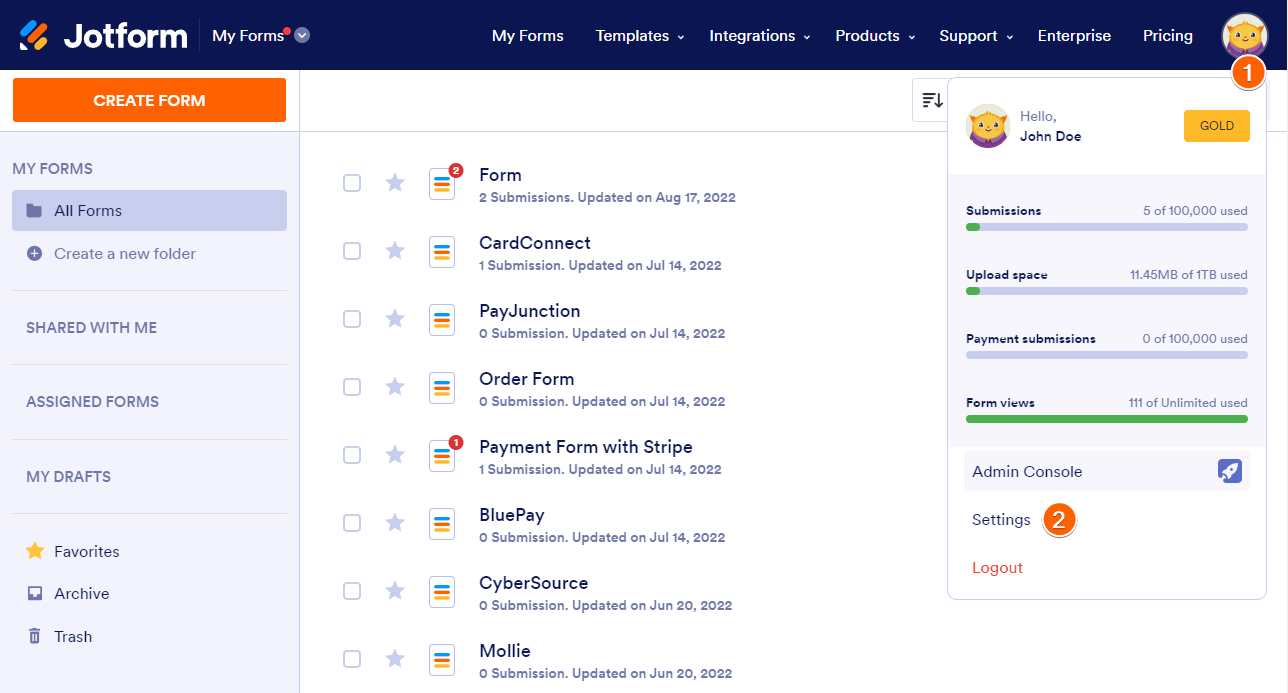Open the Archive folder label
The height and width of the screenshot is (693, 1288).
pos(82,594)
